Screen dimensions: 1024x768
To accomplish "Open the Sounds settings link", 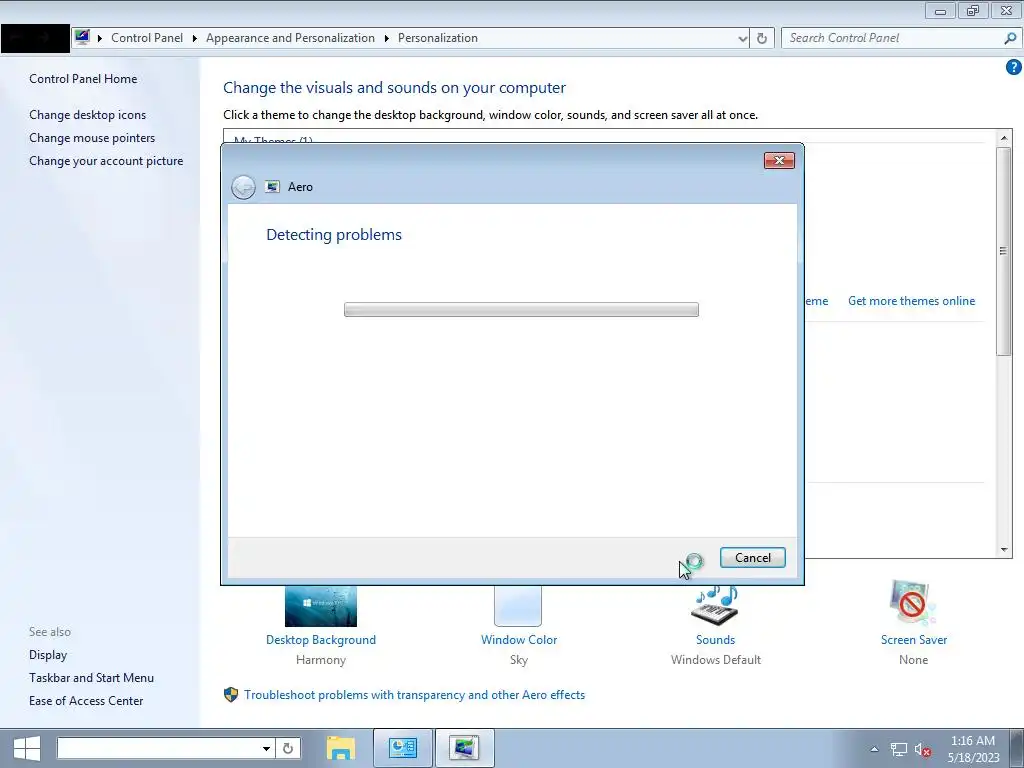I will click(715, 640).
